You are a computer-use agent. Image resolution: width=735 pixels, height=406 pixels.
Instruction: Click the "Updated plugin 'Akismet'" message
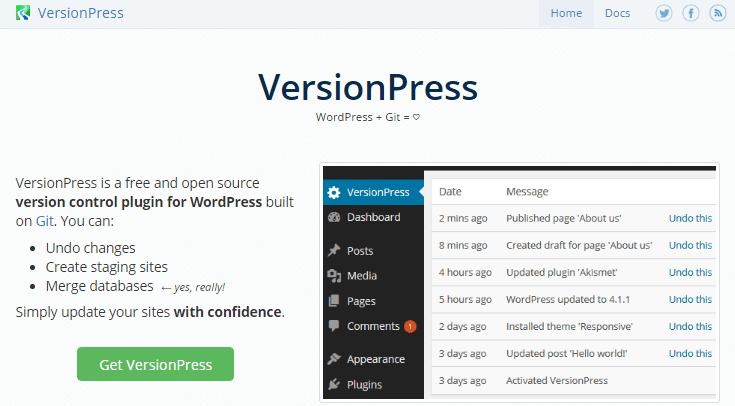562,272
